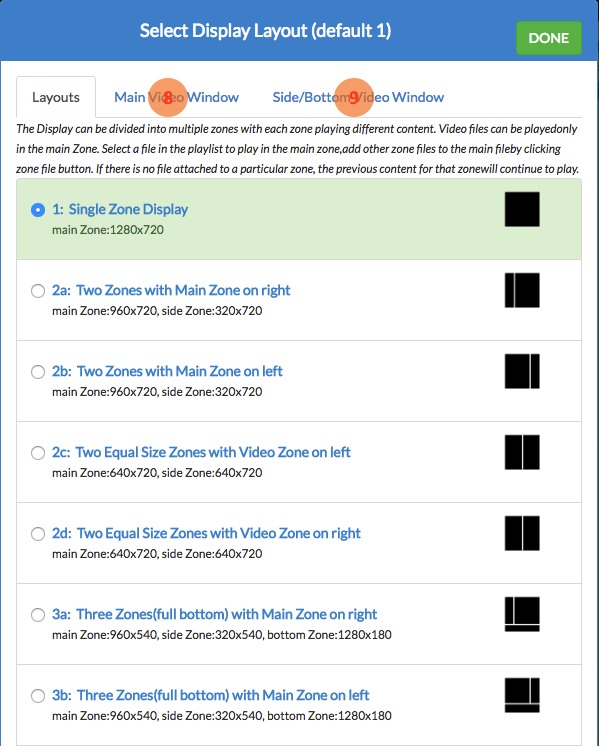The image size is (599, 746).
Task: Choose the 2d layout radio button
Action: [38, 534]
